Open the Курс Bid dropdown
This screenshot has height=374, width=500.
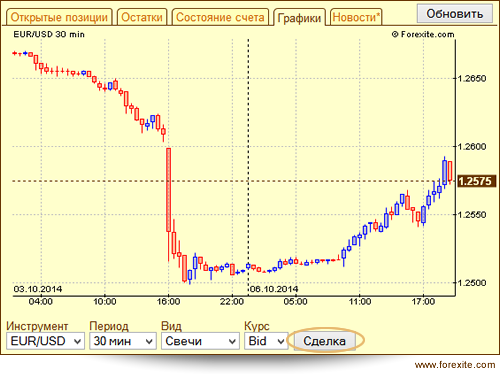pyautogui.click(x=266, y=341)
